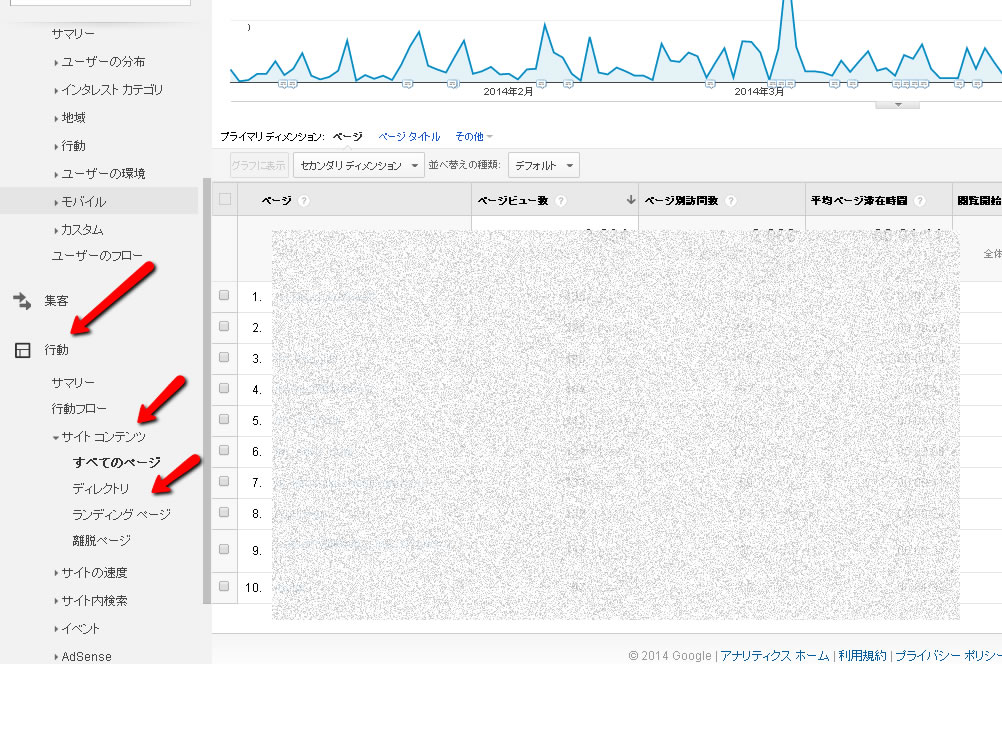The image size is (1002, 753).
Task: Click help icon beside ページ column header
Action: 304,201
